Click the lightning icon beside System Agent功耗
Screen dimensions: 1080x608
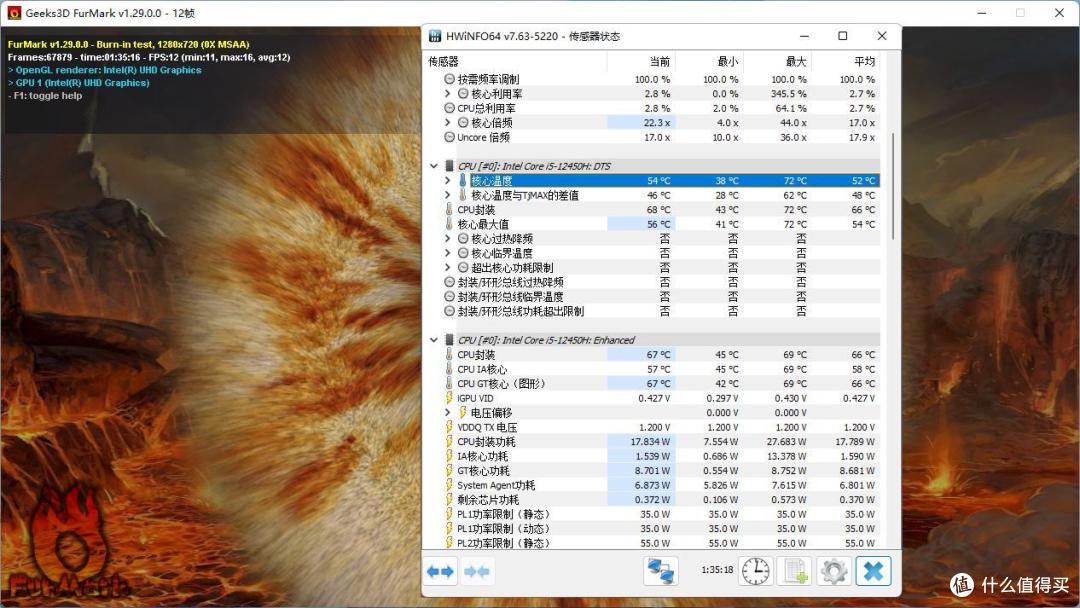coord(449,485)
